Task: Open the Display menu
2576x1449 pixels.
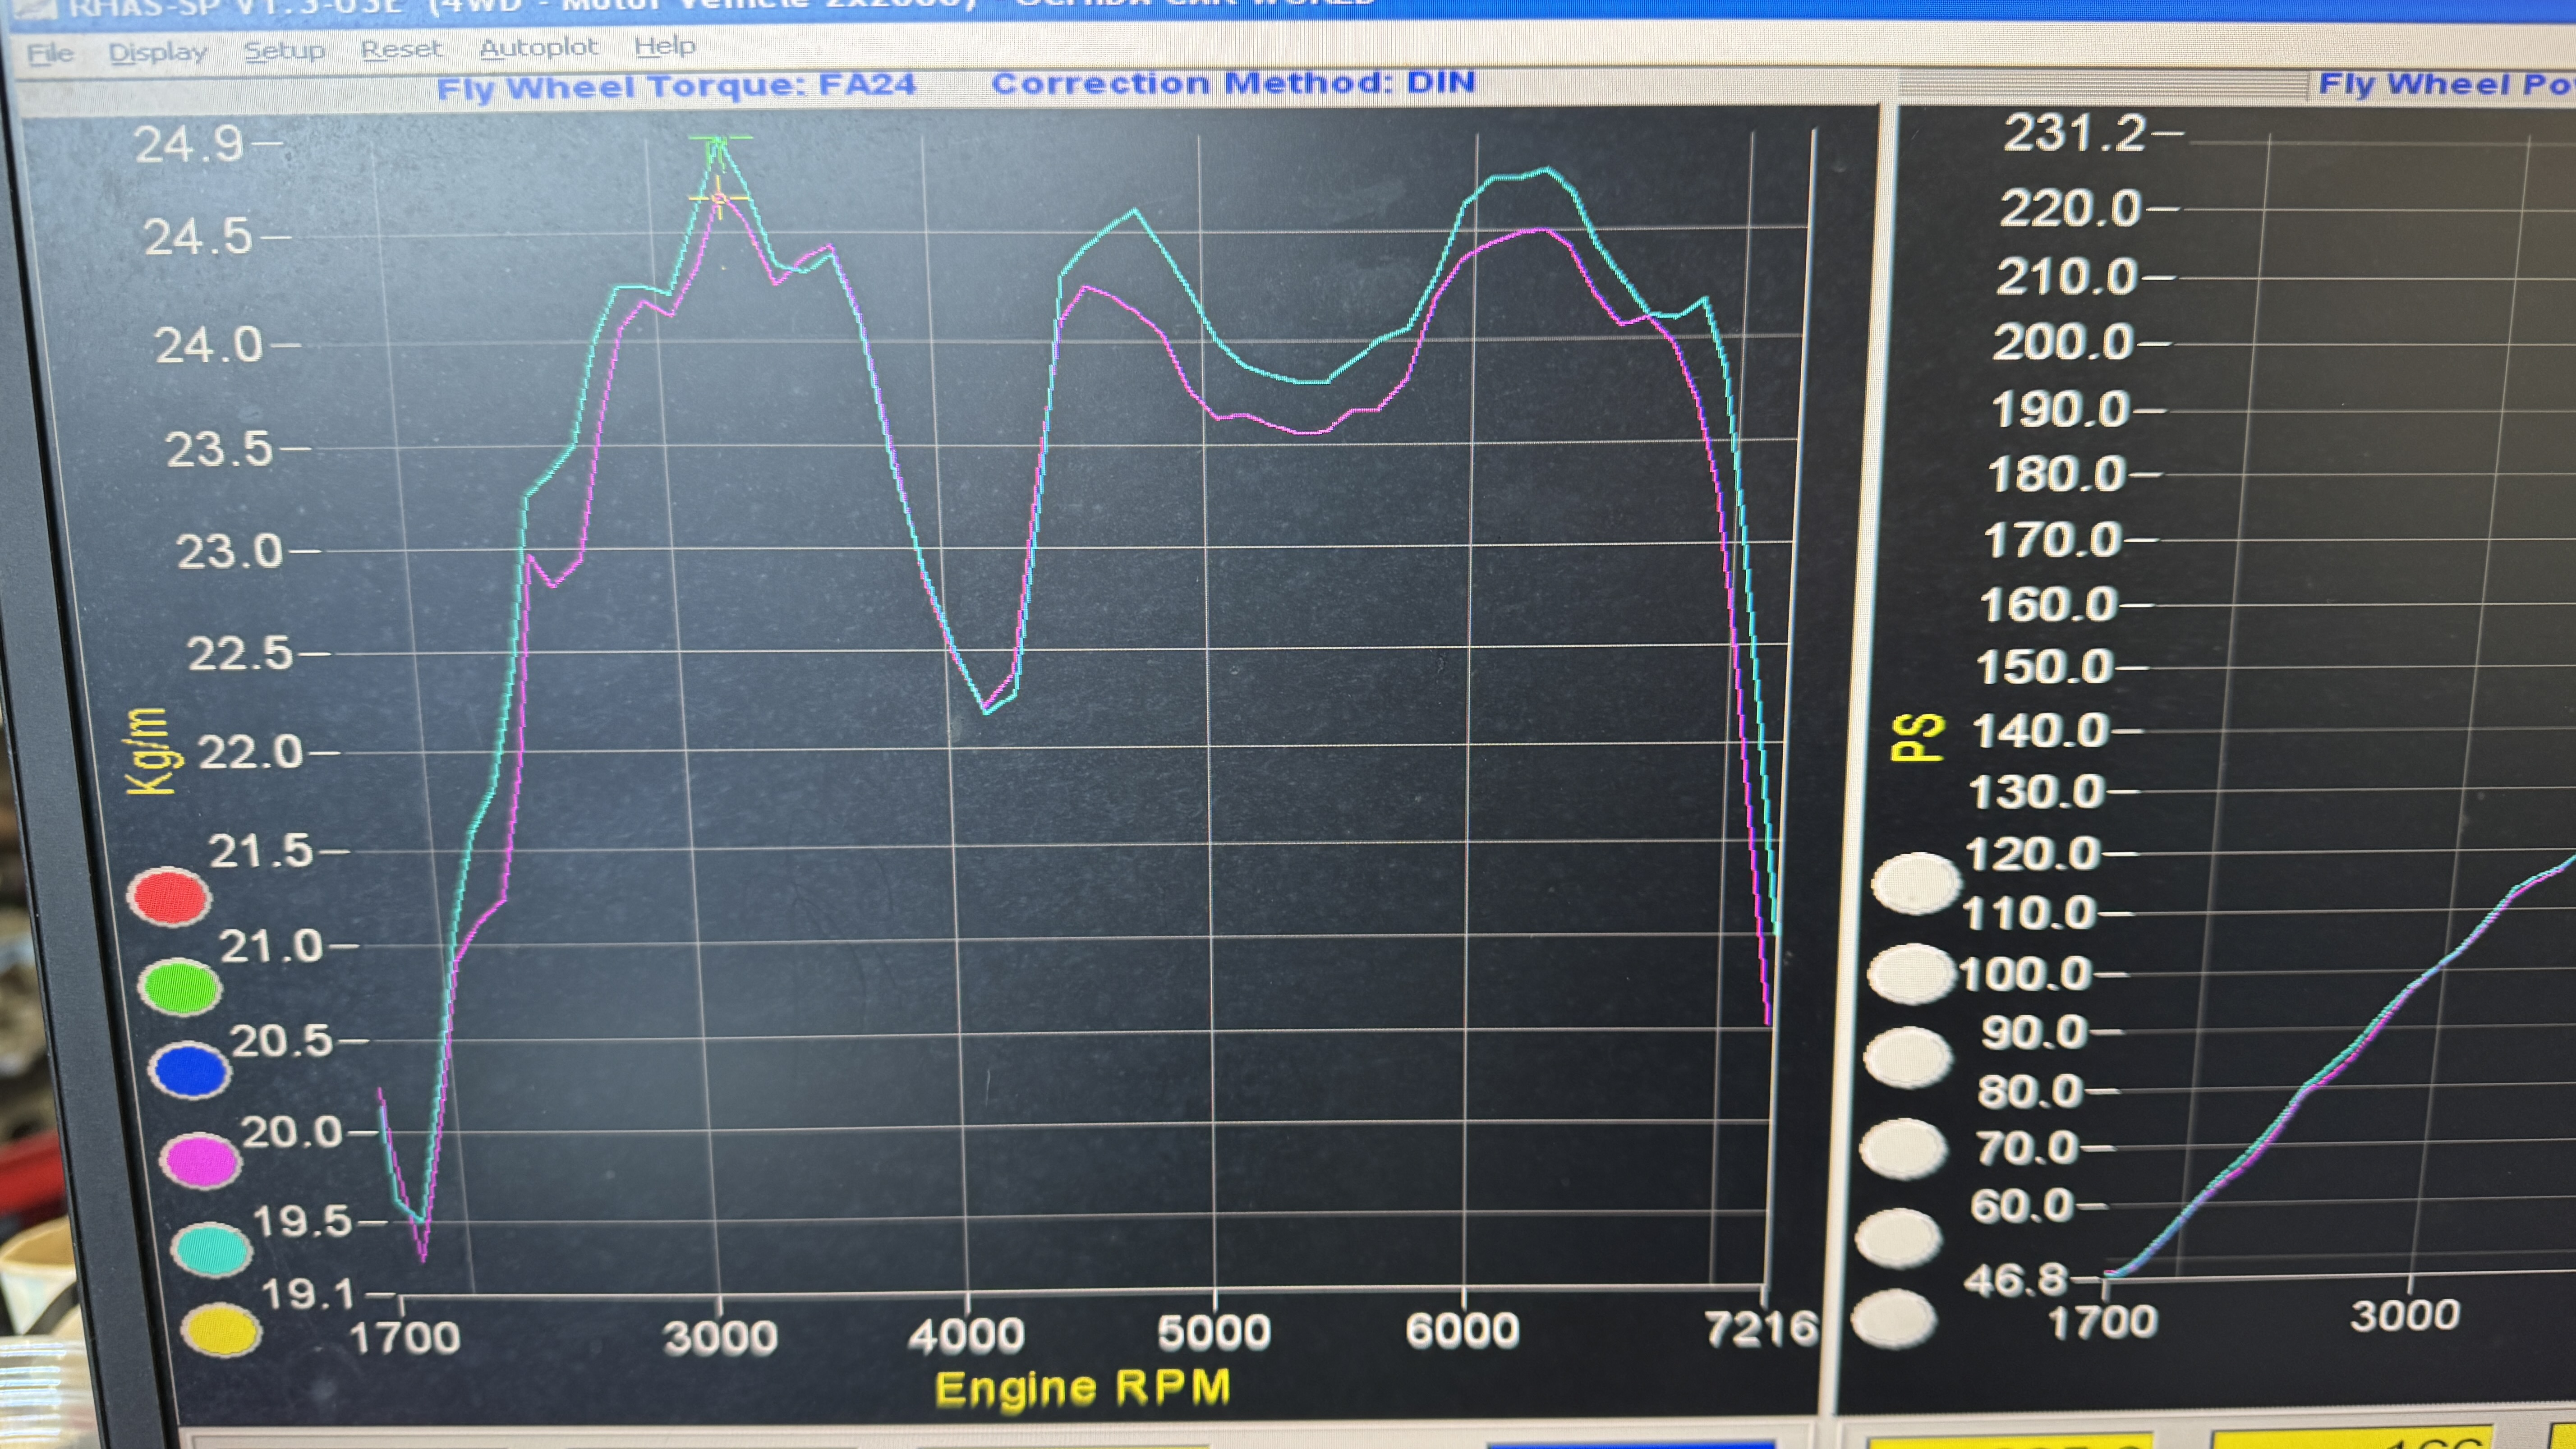Action: (157, 52)
